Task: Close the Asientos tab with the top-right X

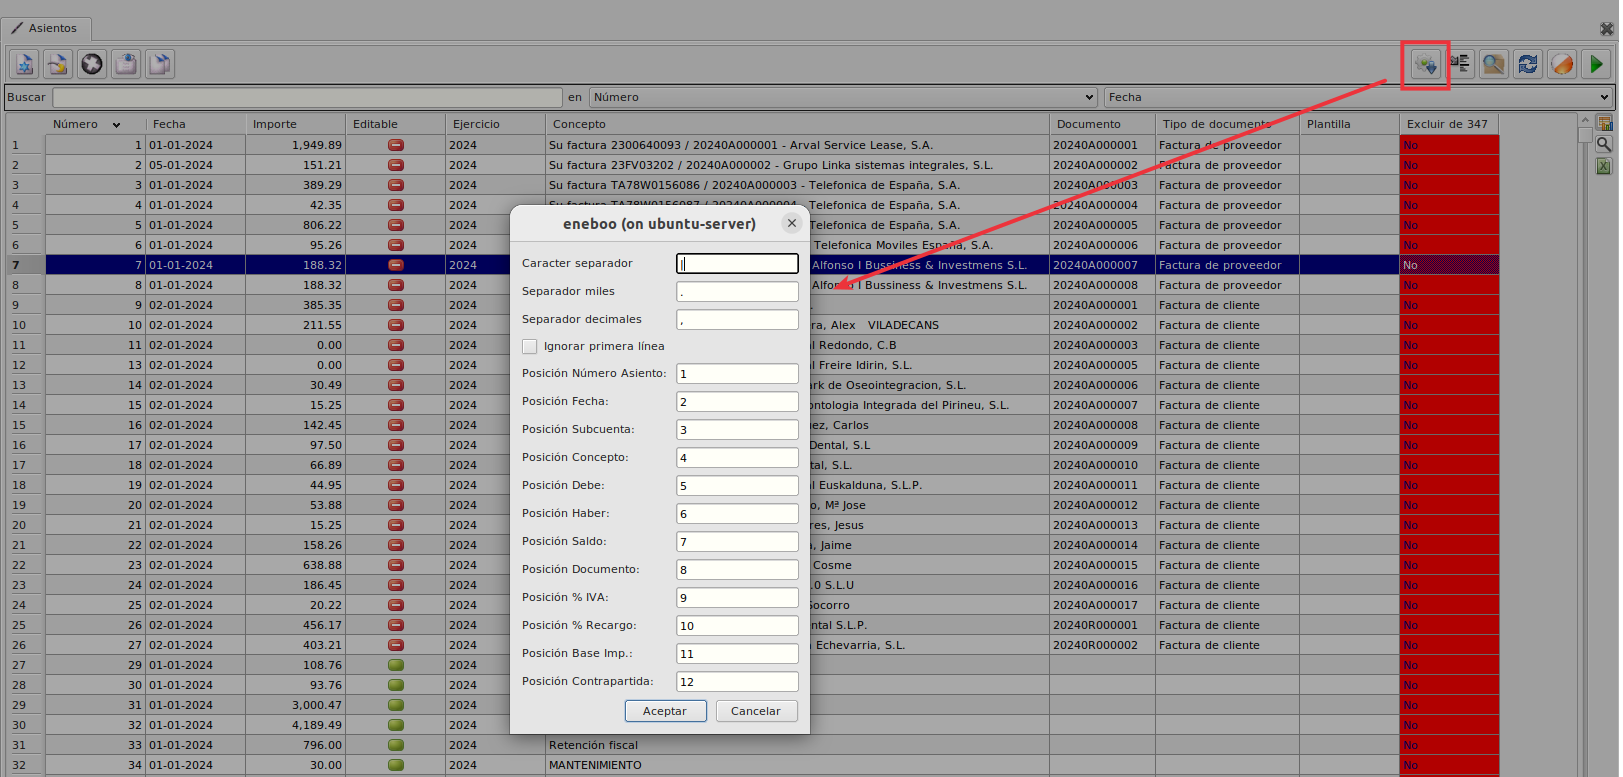Action: tap(1606, 29)
